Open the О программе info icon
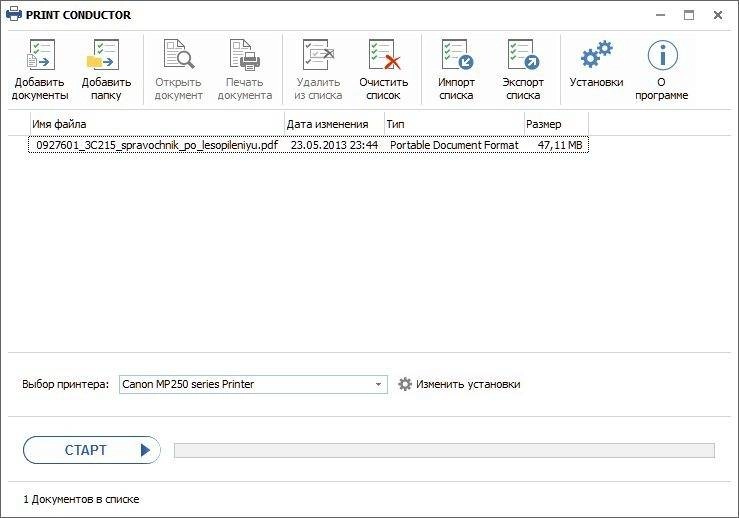739x518 pixels. click(662, 55)
